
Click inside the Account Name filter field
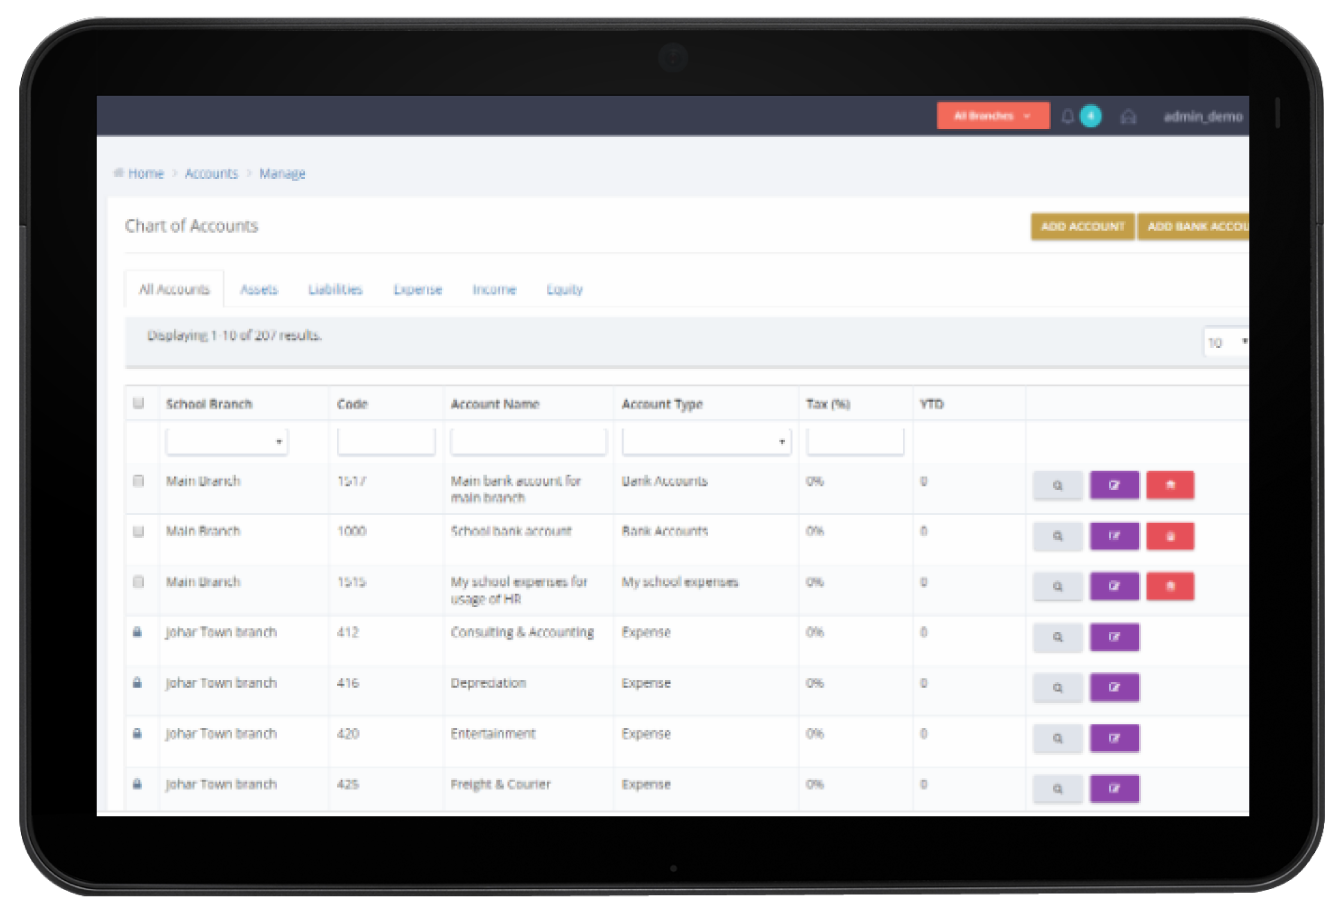[528, 440]
